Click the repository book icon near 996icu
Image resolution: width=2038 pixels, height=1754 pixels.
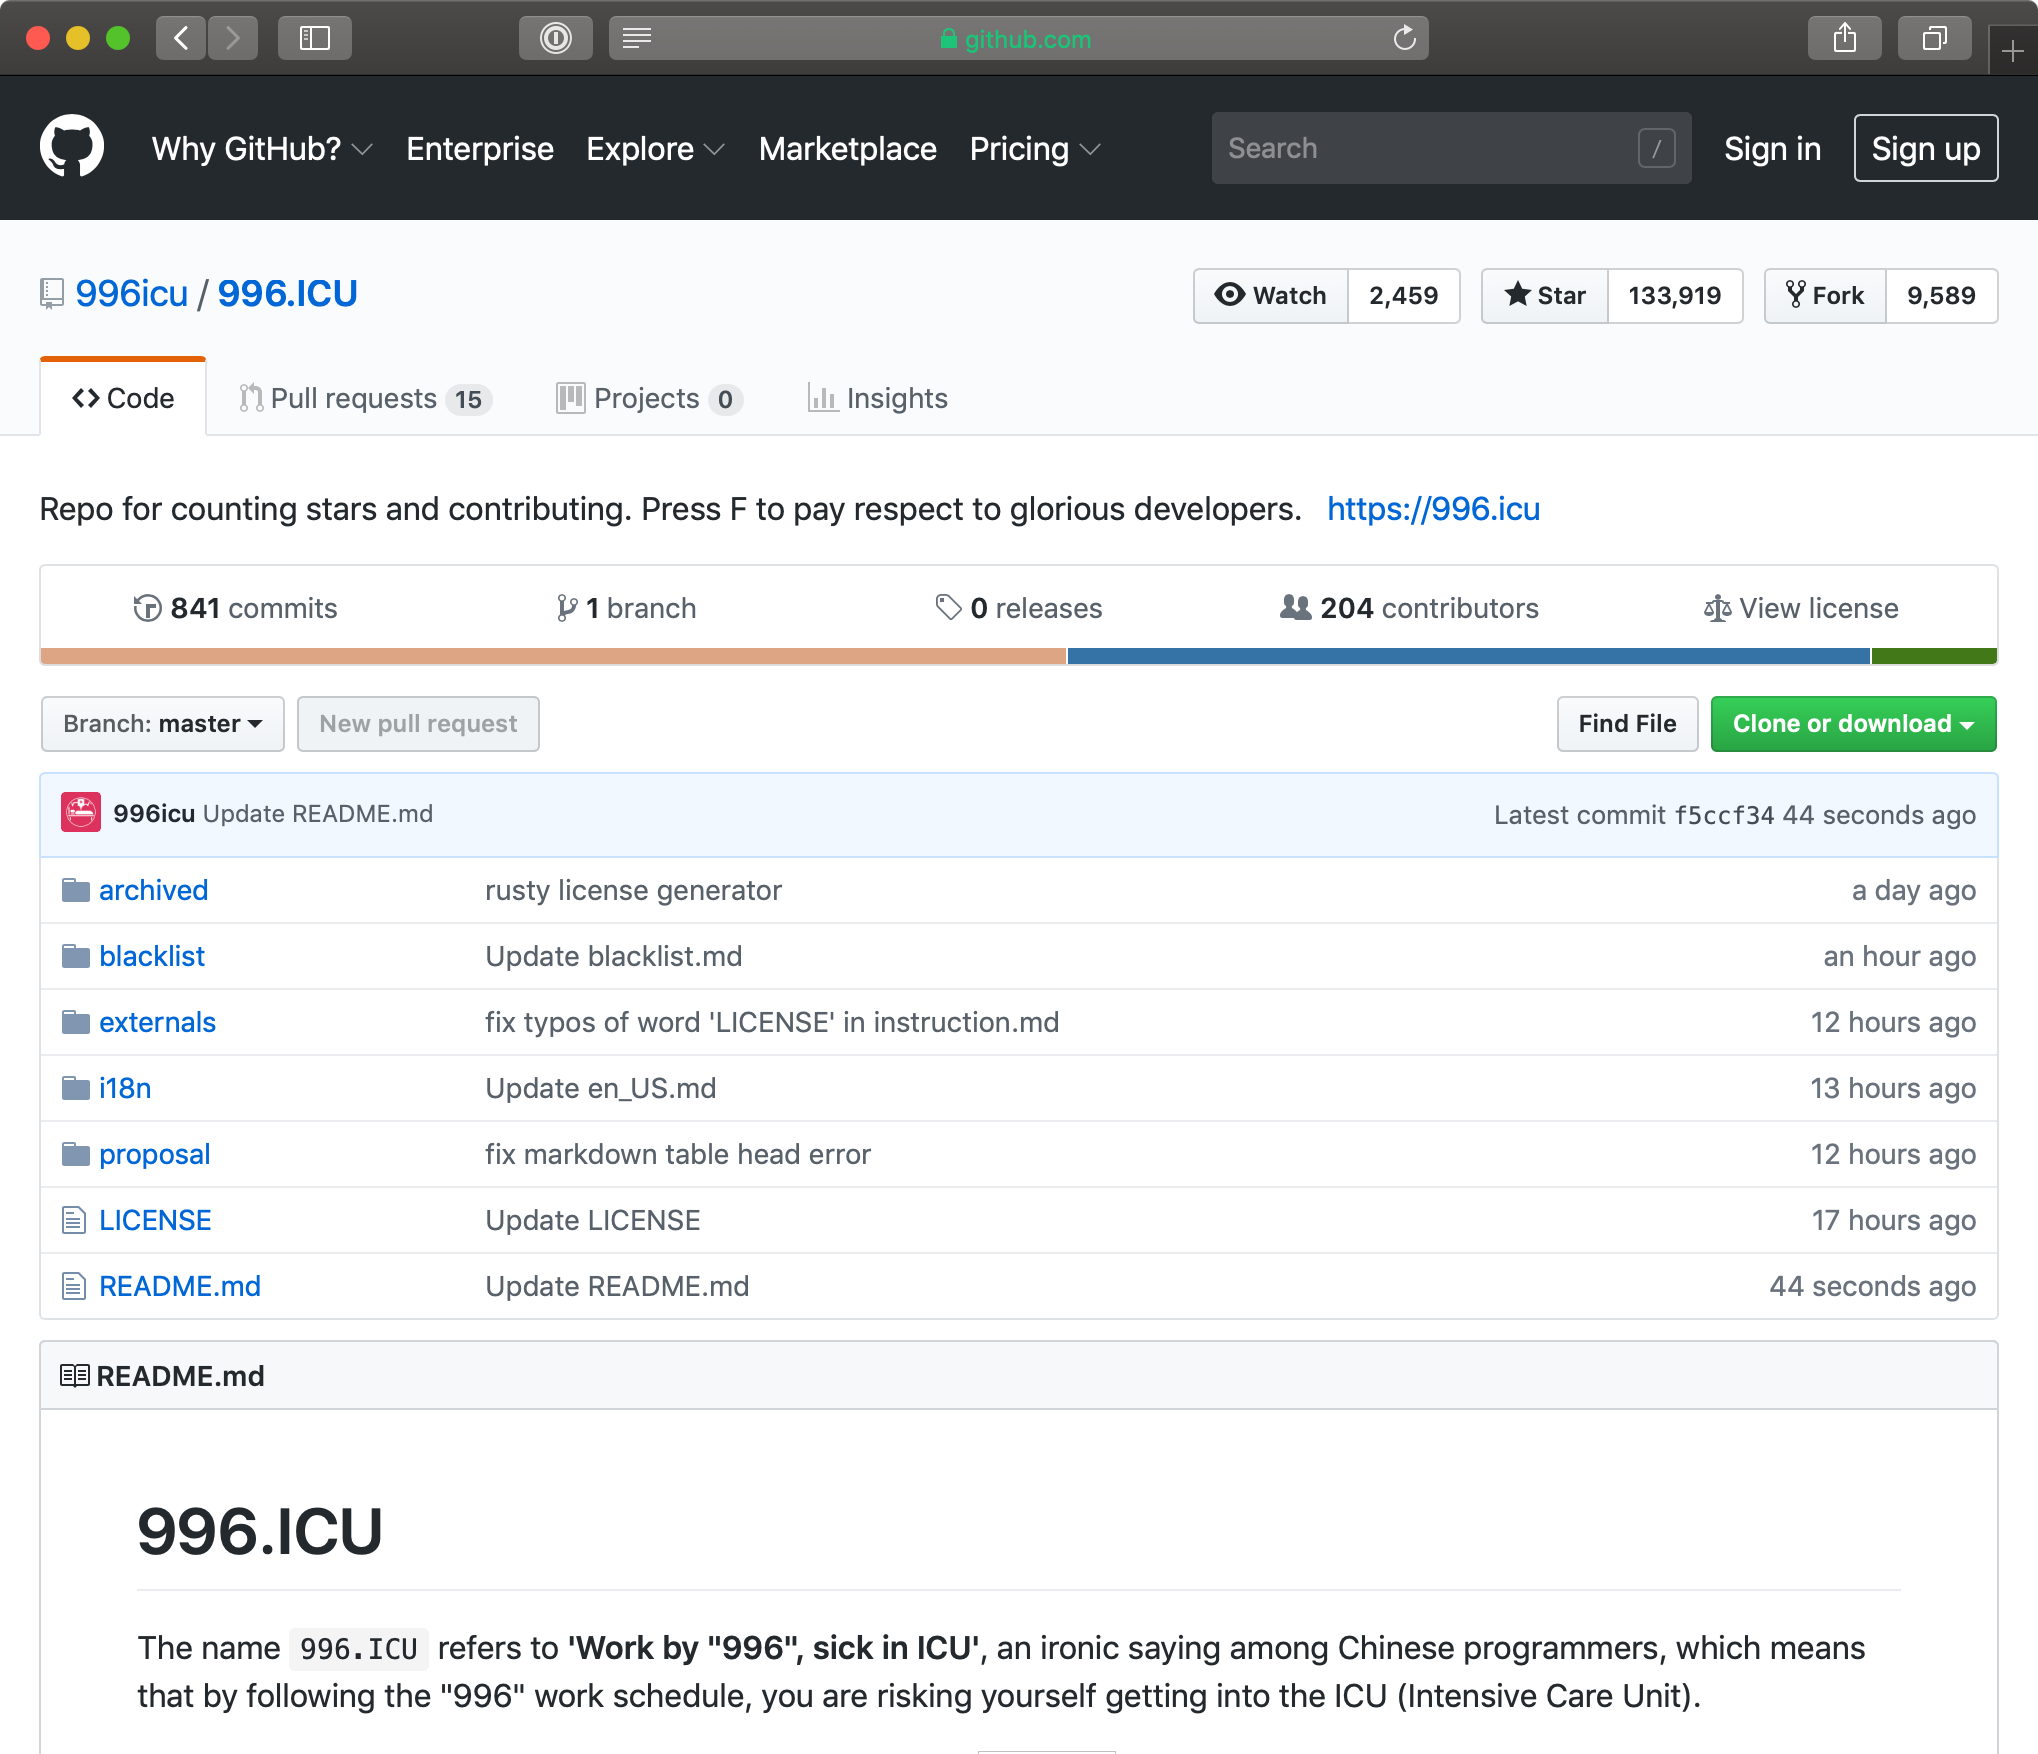coord(52,294)
